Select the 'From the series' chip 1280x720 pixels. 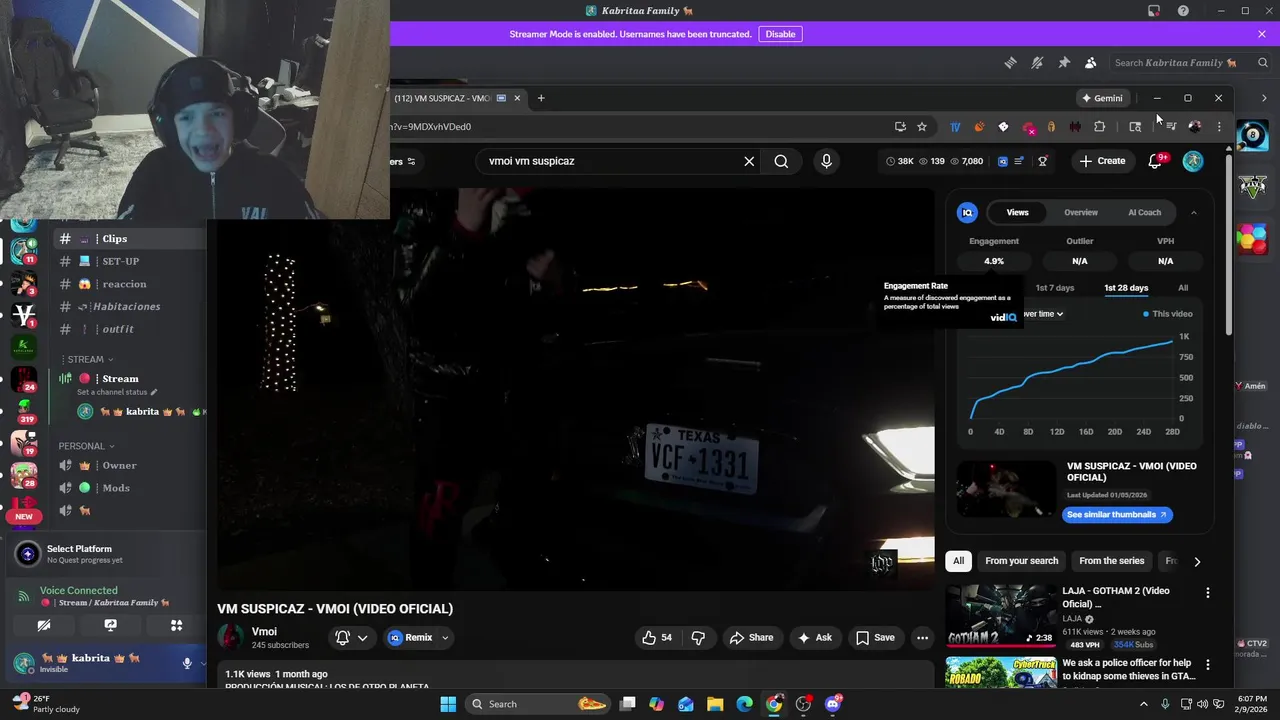point(1111,561)
